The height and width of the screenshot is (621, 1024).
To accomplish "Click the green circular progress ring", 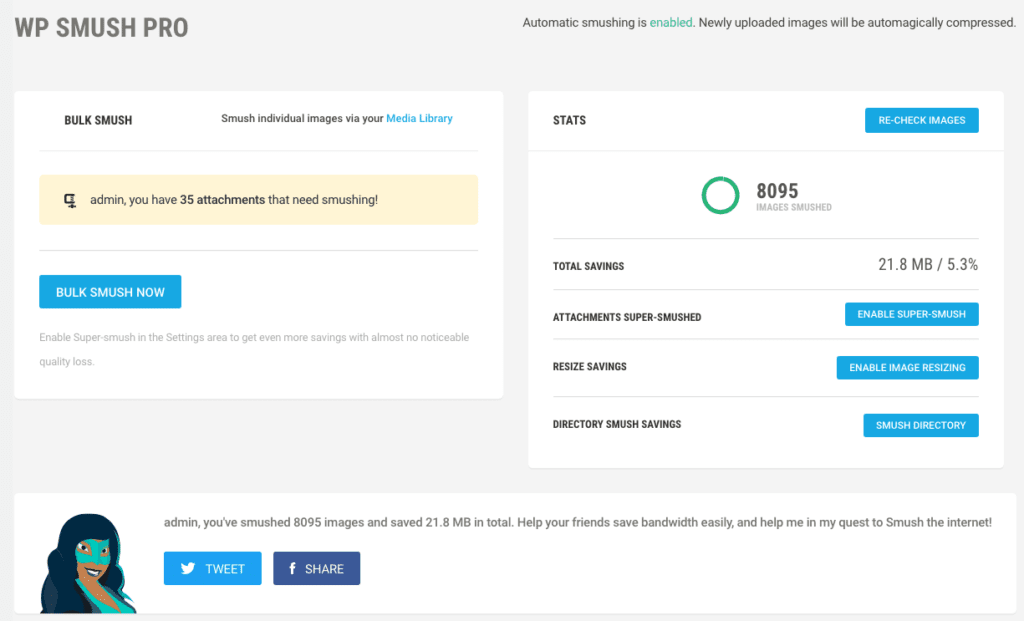I will [x=720, y=195].
